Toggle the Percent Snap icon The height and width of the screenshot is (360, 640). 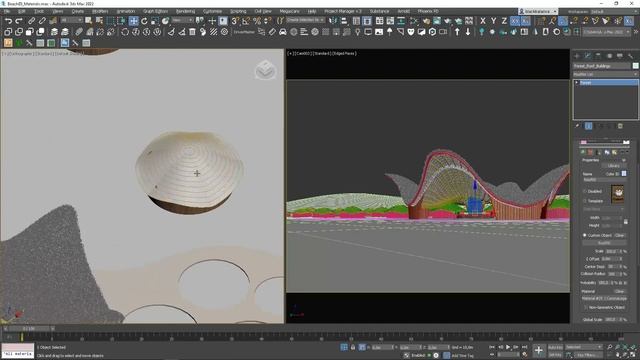click(257, 21)
